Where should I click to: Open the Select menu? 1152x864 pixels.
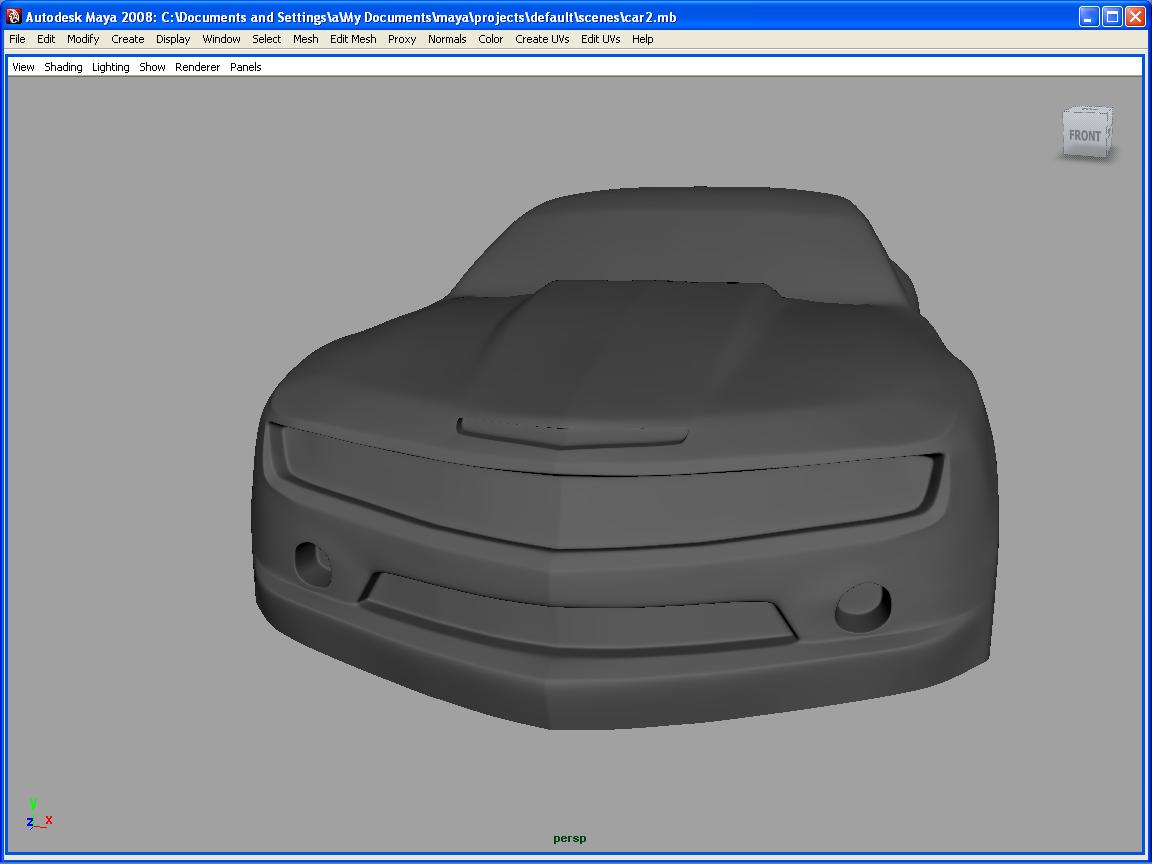point(267,39)
